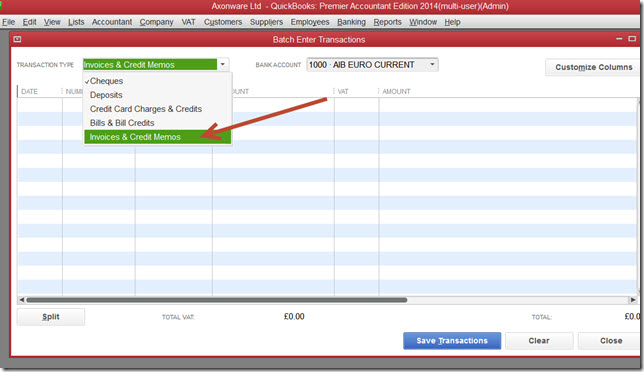Click the right scroll arrow of horizontal scrollbar

(x=633, y=300)
